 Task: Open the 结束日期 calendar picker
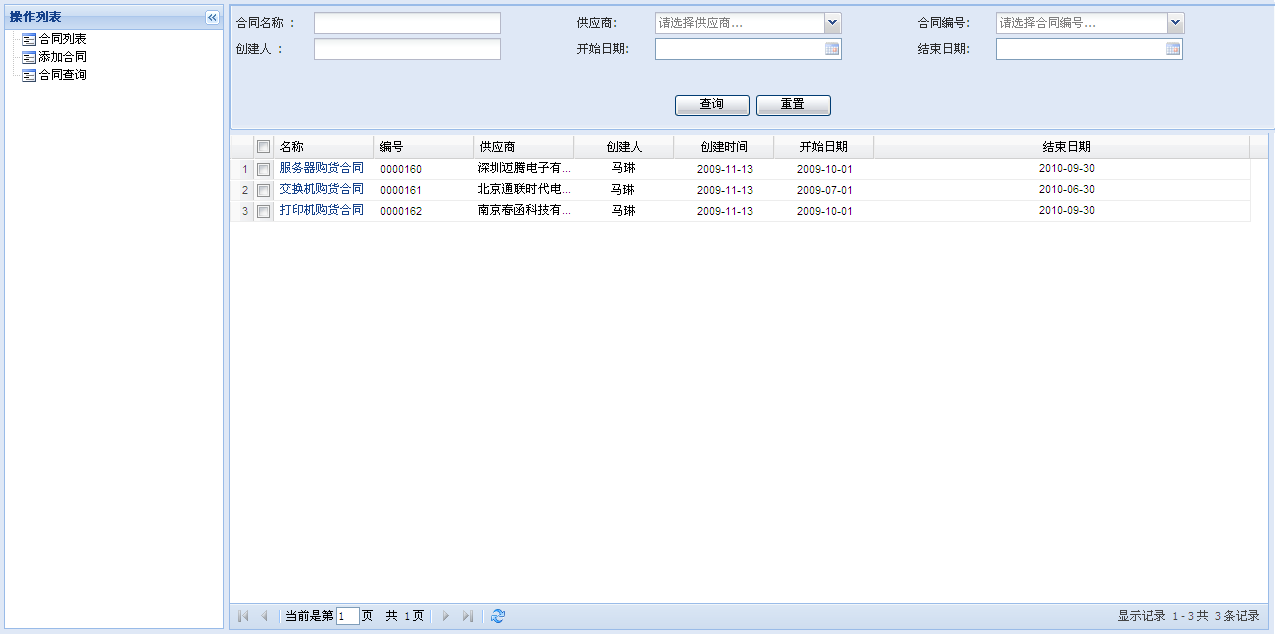click(1173, 49)
